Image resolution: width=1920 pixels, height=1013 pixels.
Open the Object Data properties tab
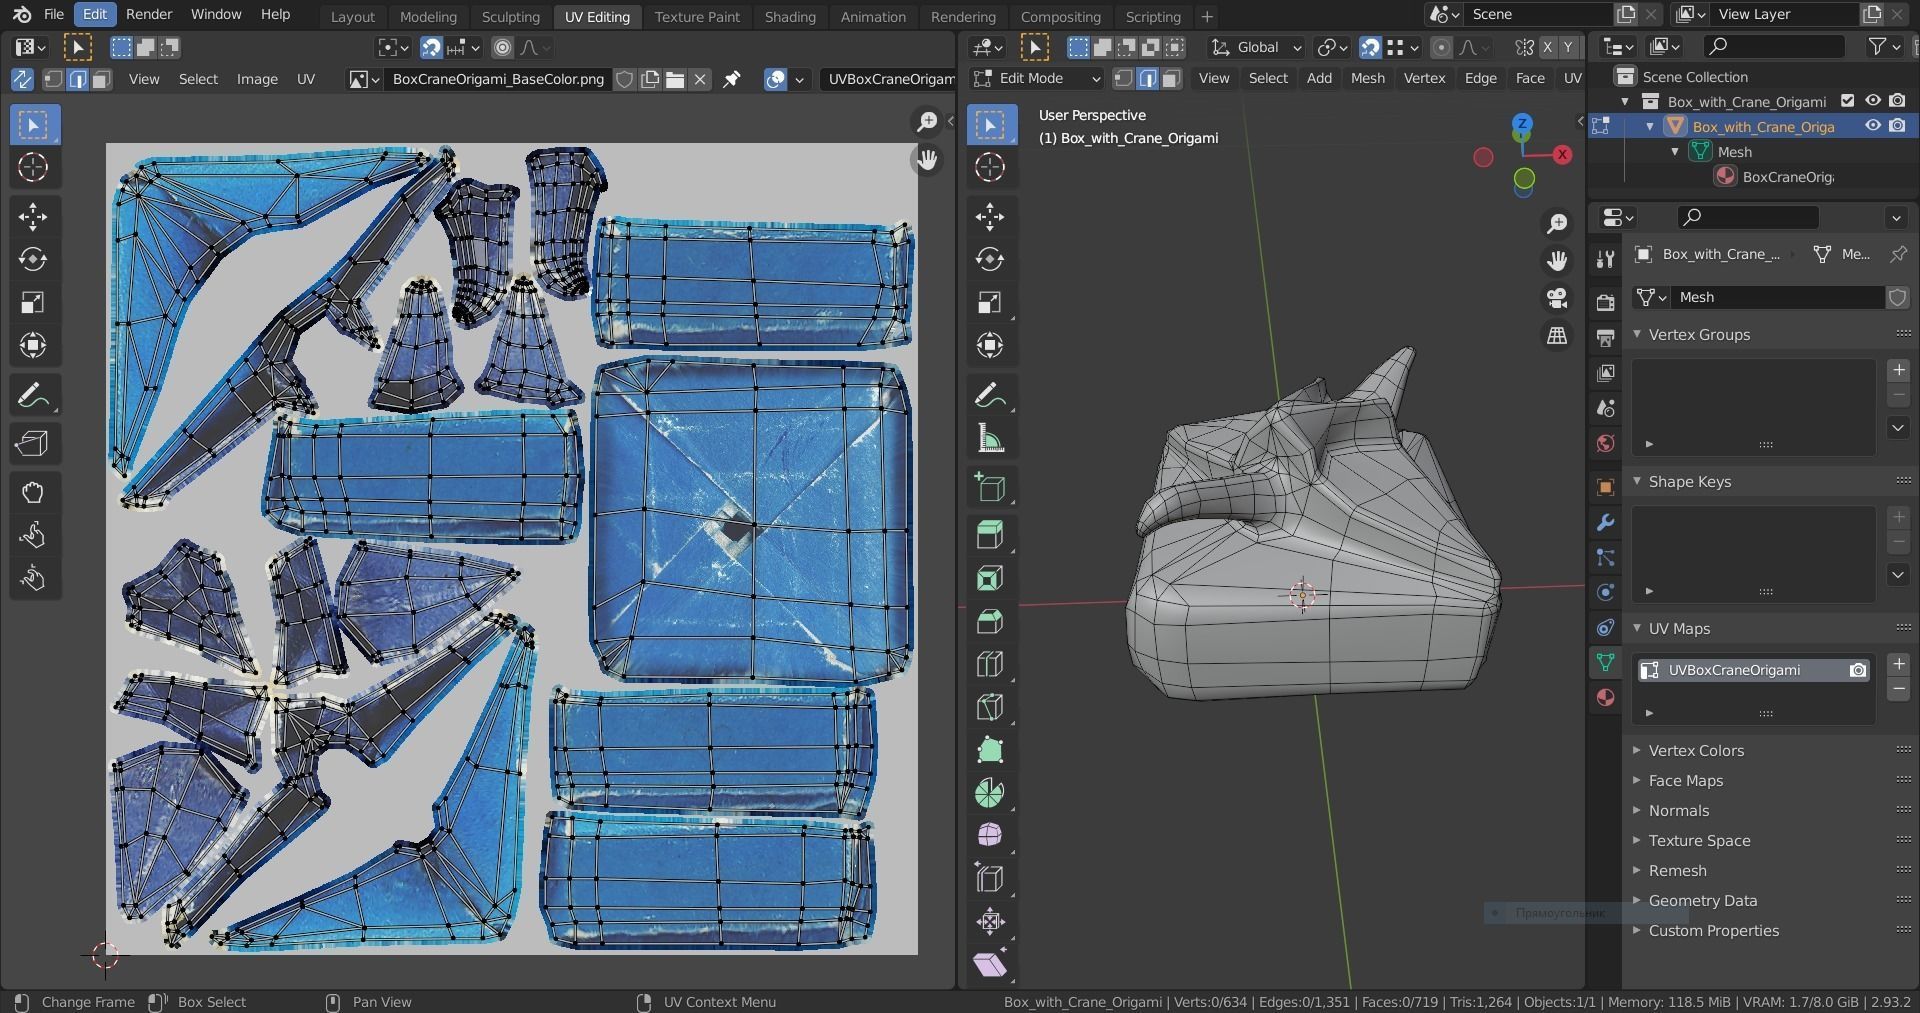(x=1605, y=662)
